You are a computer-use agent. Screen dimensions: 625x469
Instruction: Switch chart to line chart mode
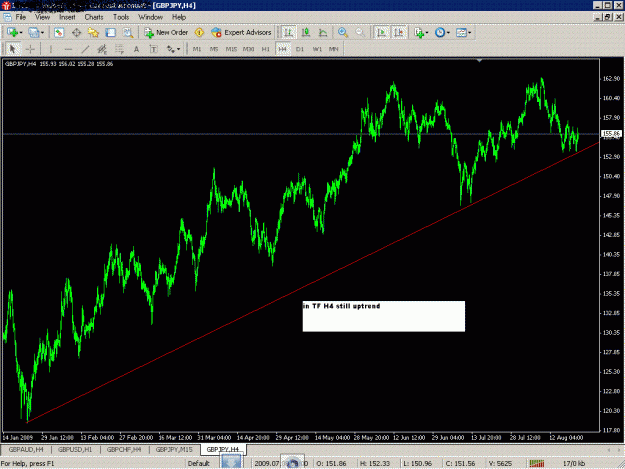click(x=323, y=32)
